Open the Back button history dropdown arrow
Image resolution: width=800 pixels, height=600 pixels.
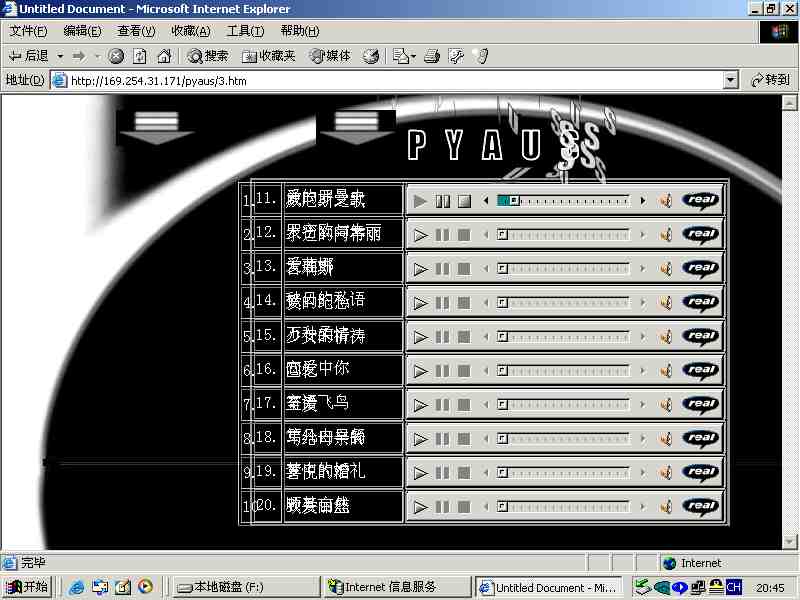click(60, 56)
